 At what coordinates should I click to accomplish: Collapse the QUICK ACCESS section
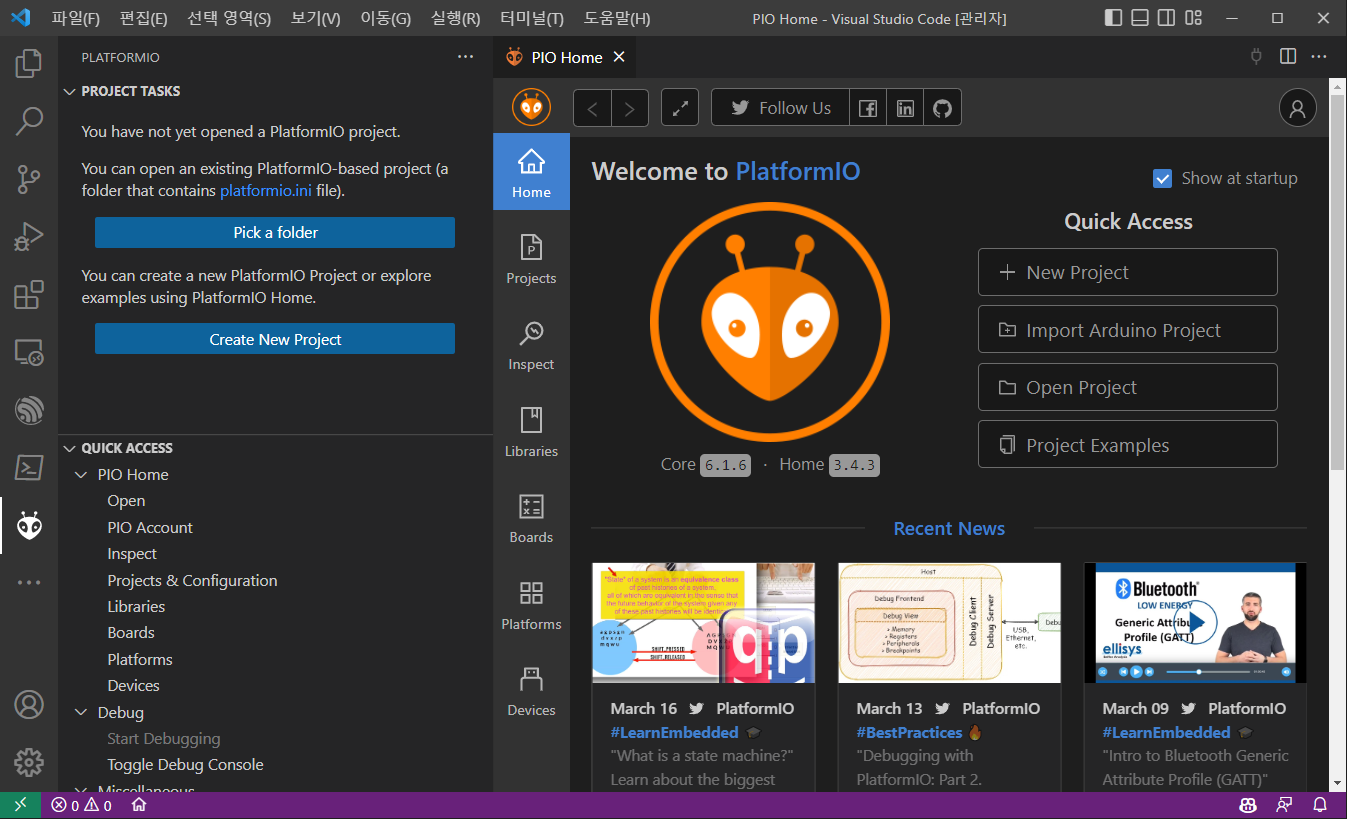tap(69, 448)
